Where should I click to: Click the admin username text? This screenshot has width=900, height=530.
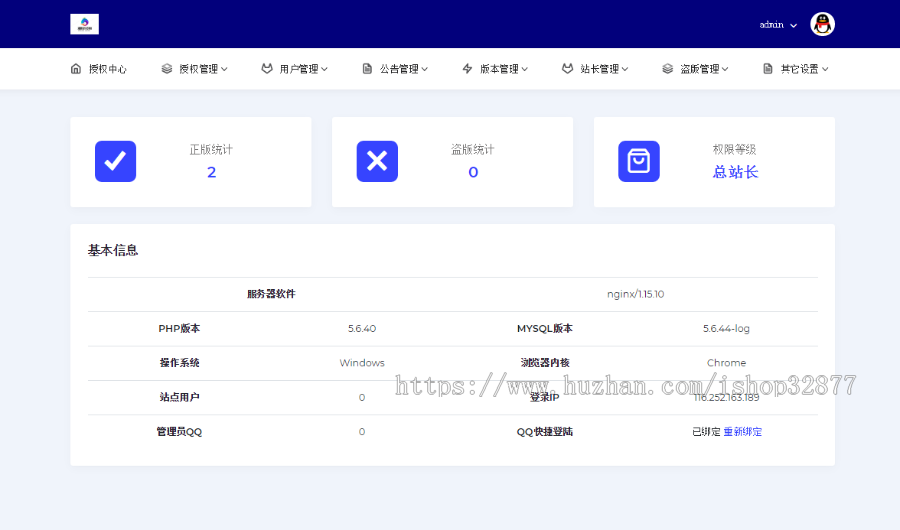[771, 25]
